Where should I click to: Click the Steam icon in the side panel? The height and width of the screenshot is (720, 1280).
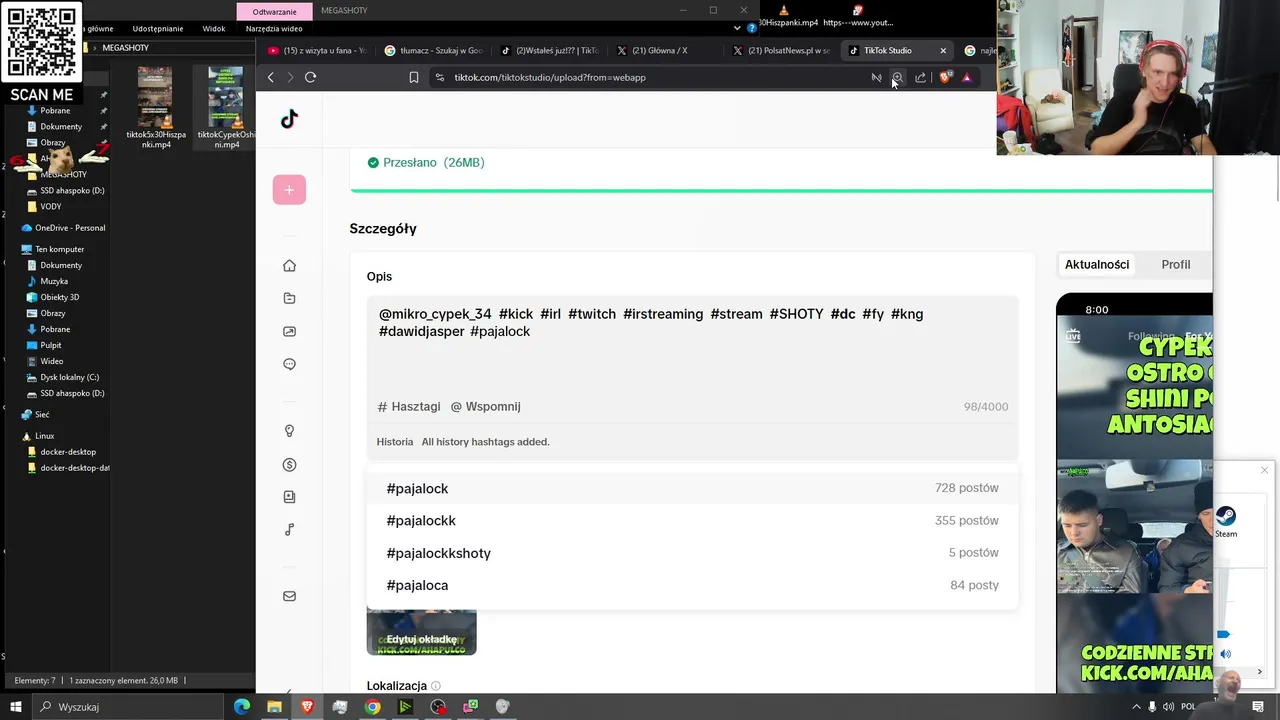click(1226, 521)
